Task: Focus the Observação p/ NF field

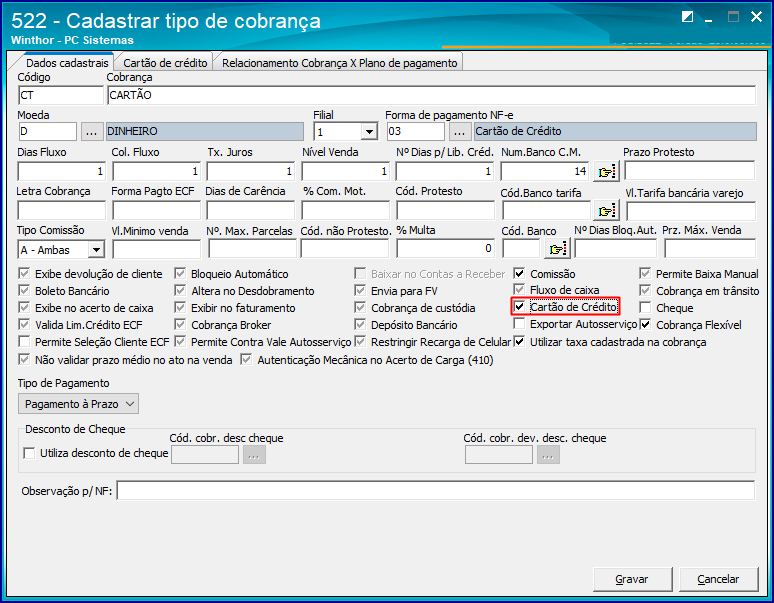Action: pyautogui.click(x=436, y=490)
